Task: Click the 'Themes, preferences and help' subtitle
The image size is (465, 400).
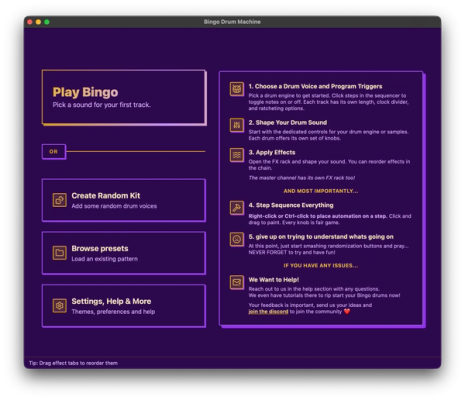Action: 113,312
